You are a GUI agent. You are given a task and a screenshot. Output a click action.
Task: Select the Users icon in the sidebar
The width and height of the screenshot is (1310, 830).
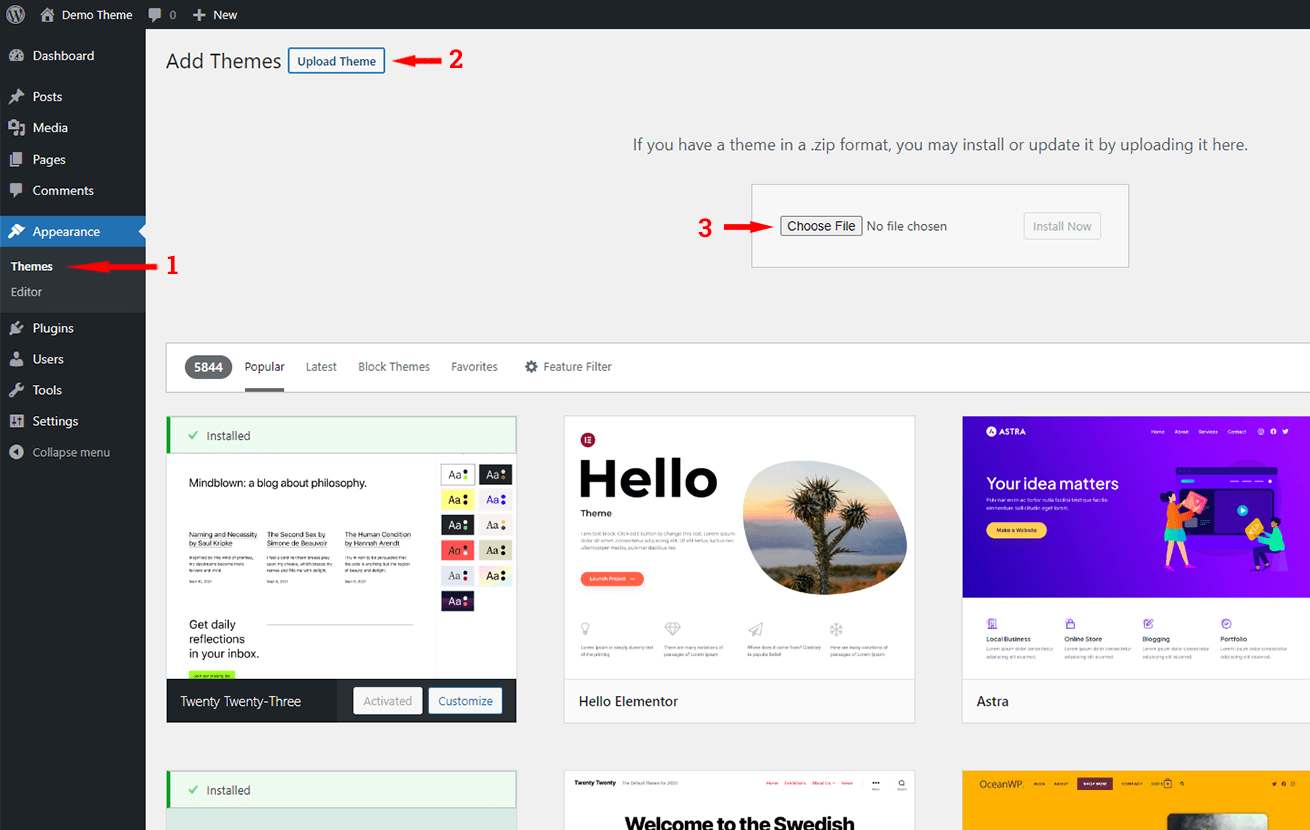[x=17, y=358]
